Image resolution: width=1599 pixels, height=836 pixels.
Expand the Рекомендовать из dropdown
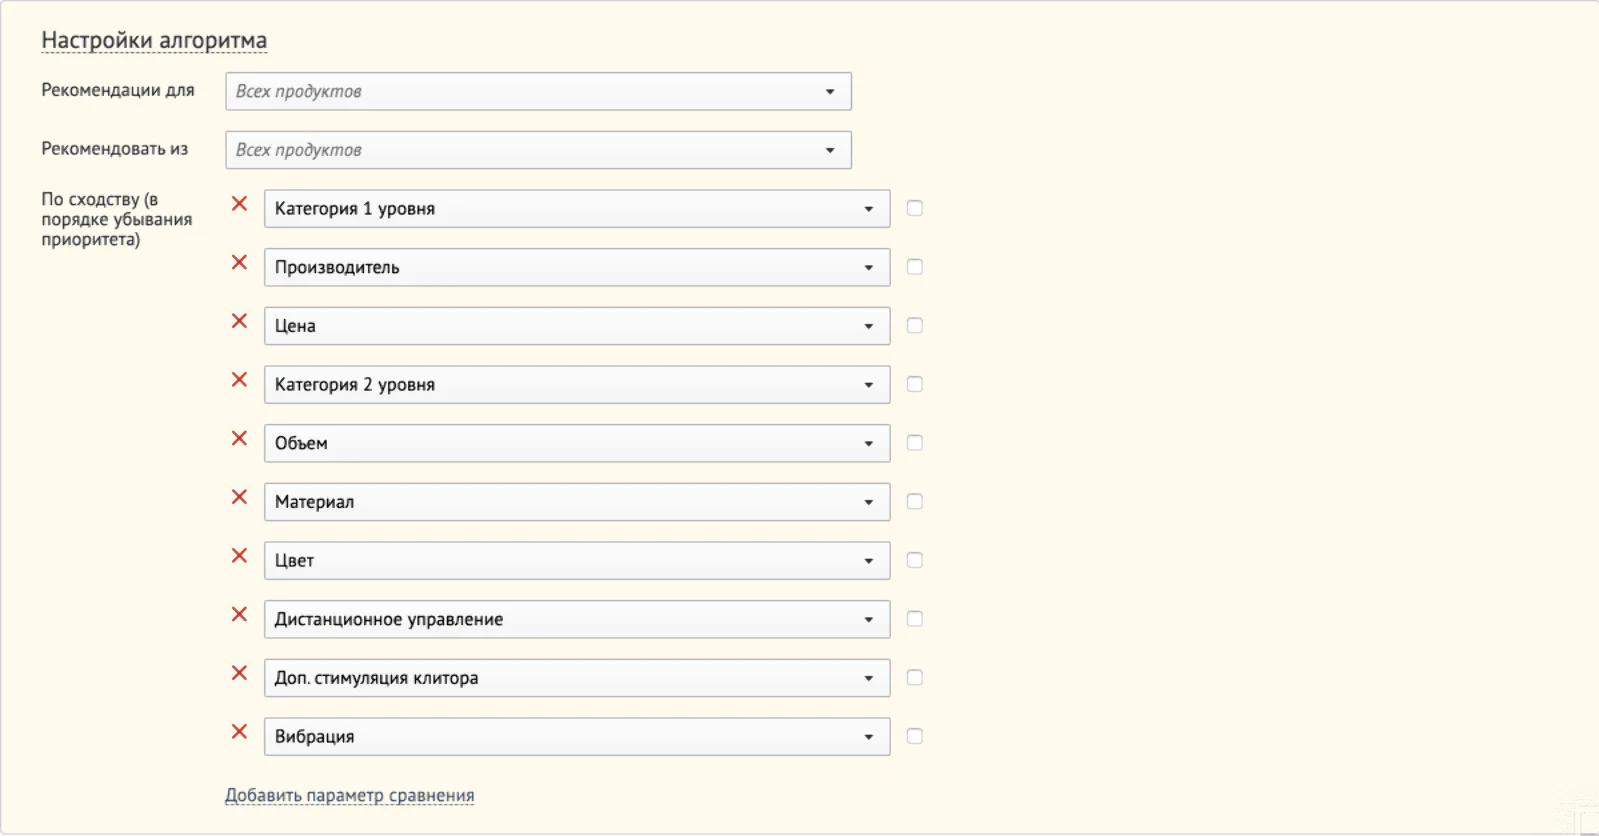coord(538,150)
